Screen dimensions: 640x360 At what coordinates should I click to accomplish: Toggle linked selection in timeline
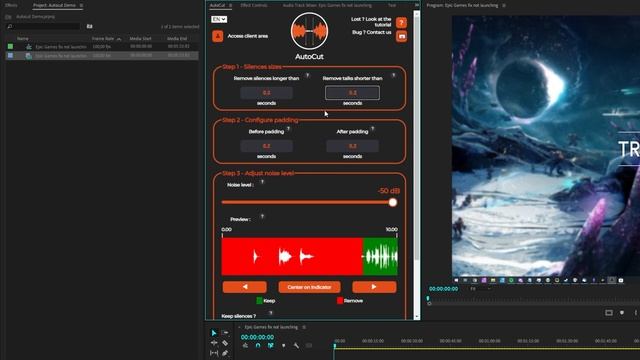click(271, 346)
